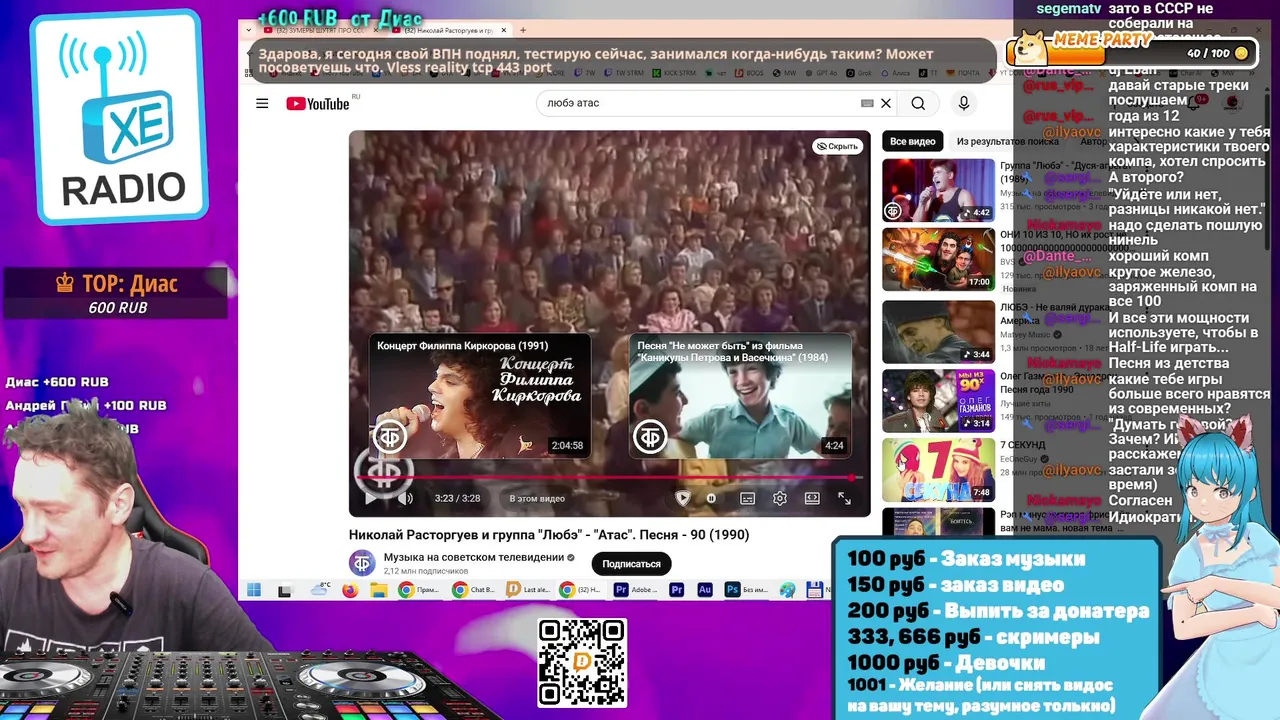The image size is (1280, 720).
Task: Switch the player to theater mode
Action: tap(812, 498)
